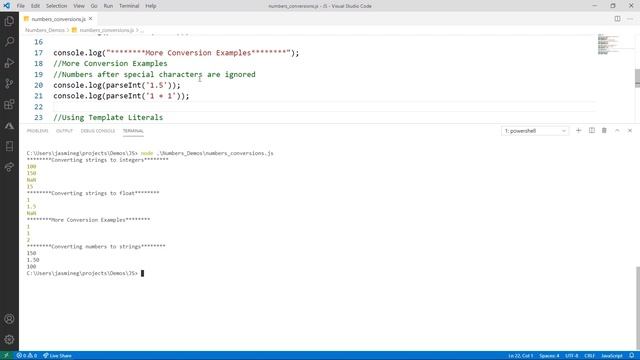Click line number 20 in gutter
Image resolution: width=640 pixels, height=360 pixels.
pos(38,85)
